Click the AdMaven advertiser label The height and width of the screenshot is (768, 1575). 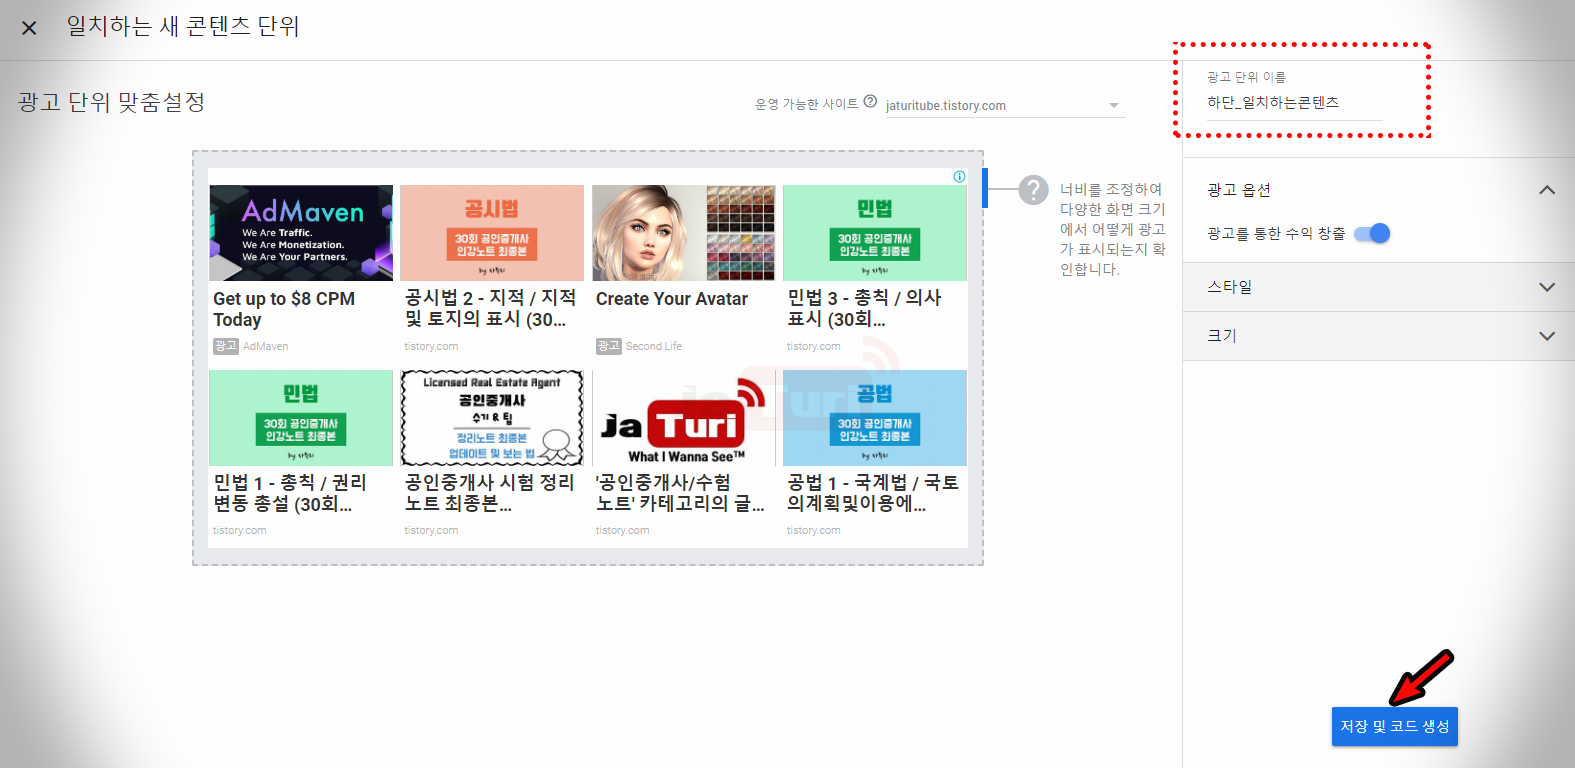point(265,346)
